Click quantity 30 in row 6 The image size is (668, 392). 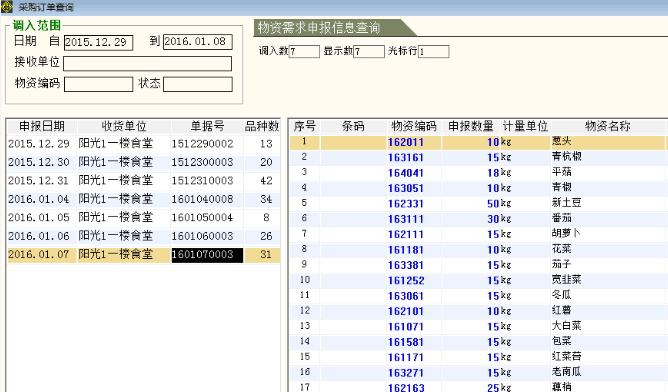point(493,219)
